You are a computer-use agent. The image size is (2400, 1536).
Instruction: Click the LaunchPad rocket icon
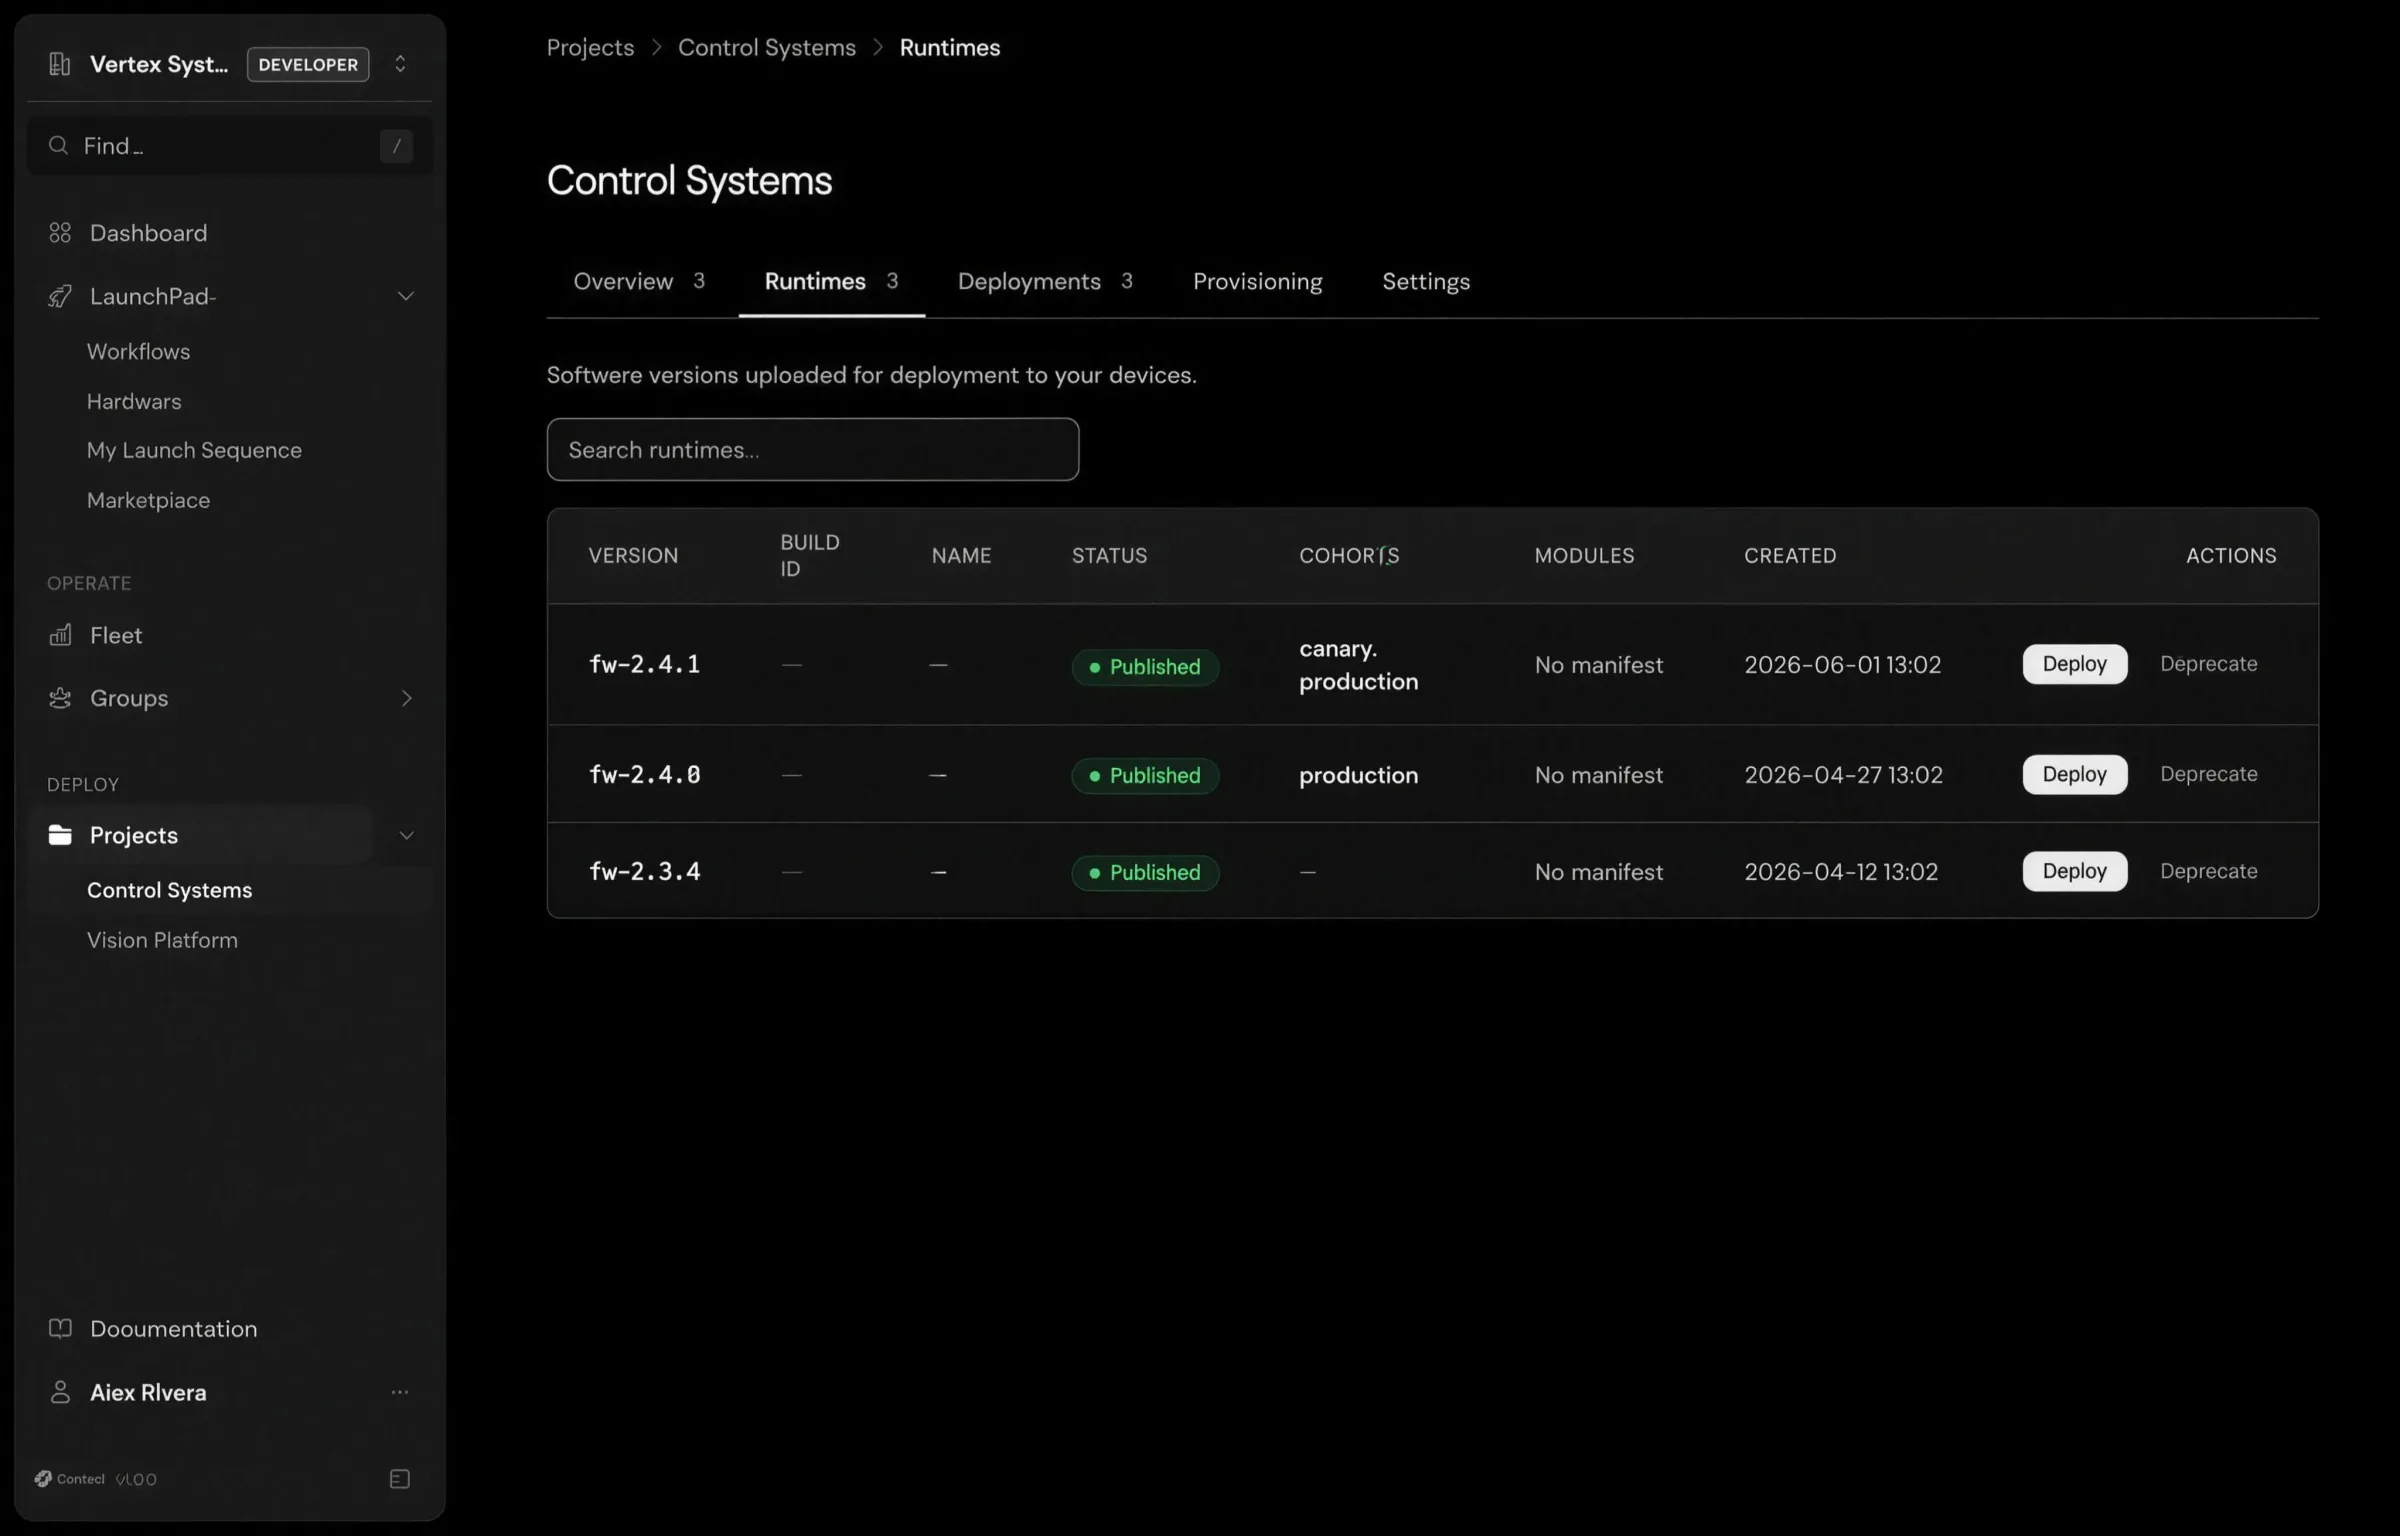click(x=60, y=296)
